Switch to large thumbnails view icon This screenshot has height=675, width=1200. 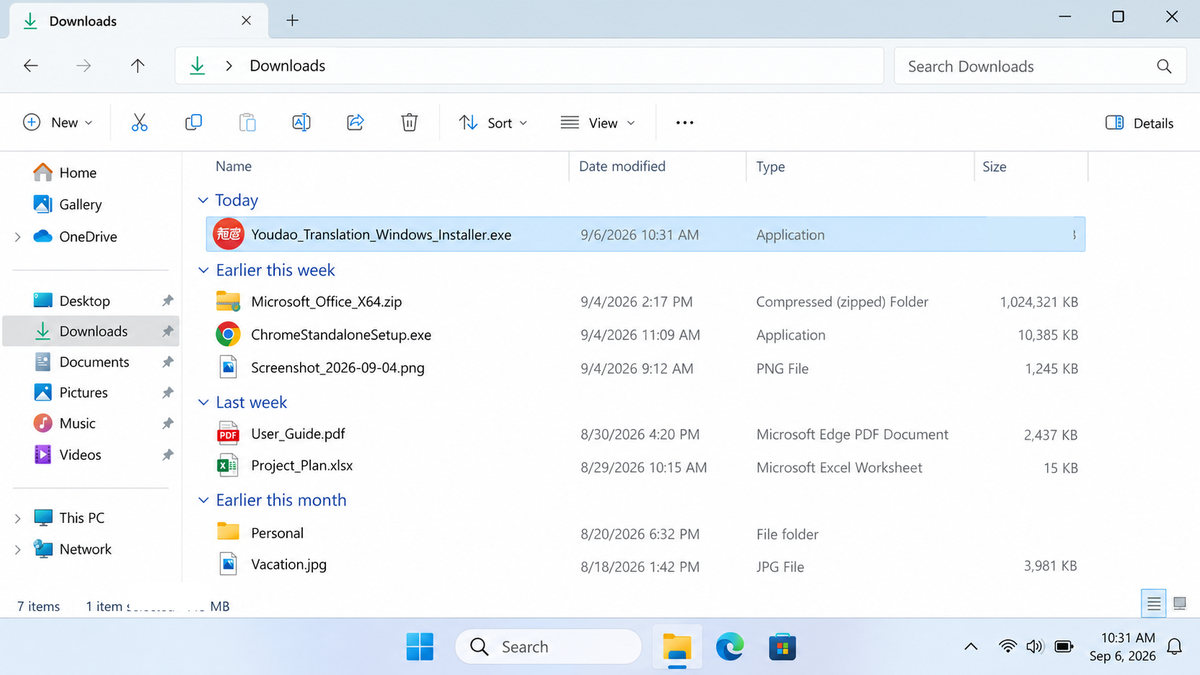[x=1180, y=603]
